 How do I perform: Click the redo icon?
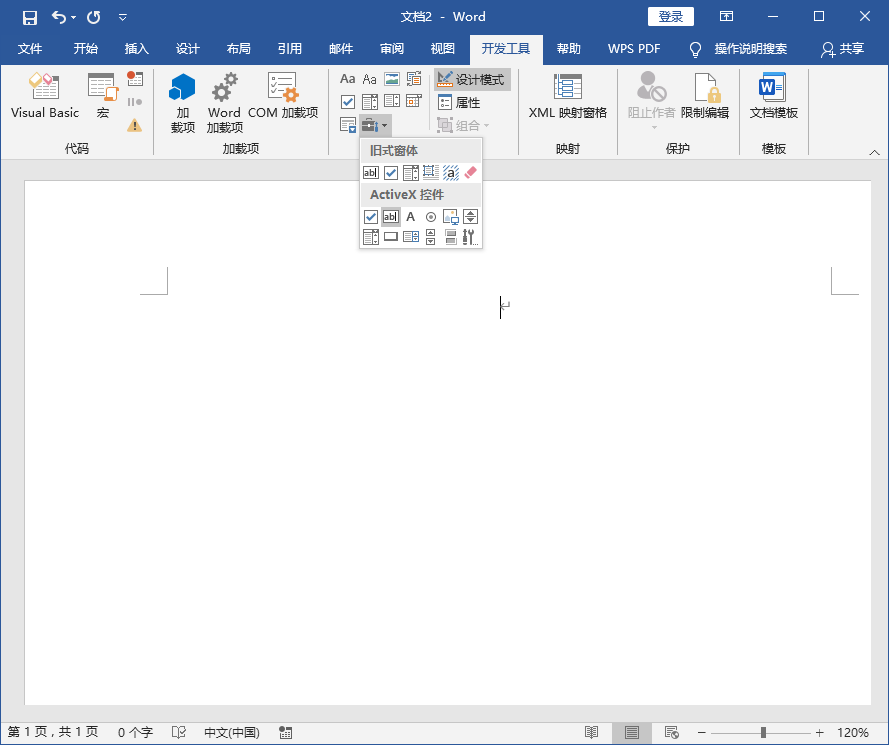[x=94, y=17]
